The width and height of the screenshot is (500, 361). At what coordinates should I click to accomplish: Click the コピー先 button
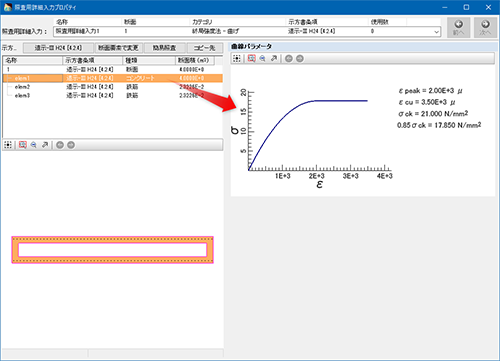click(x=205, y=48)
